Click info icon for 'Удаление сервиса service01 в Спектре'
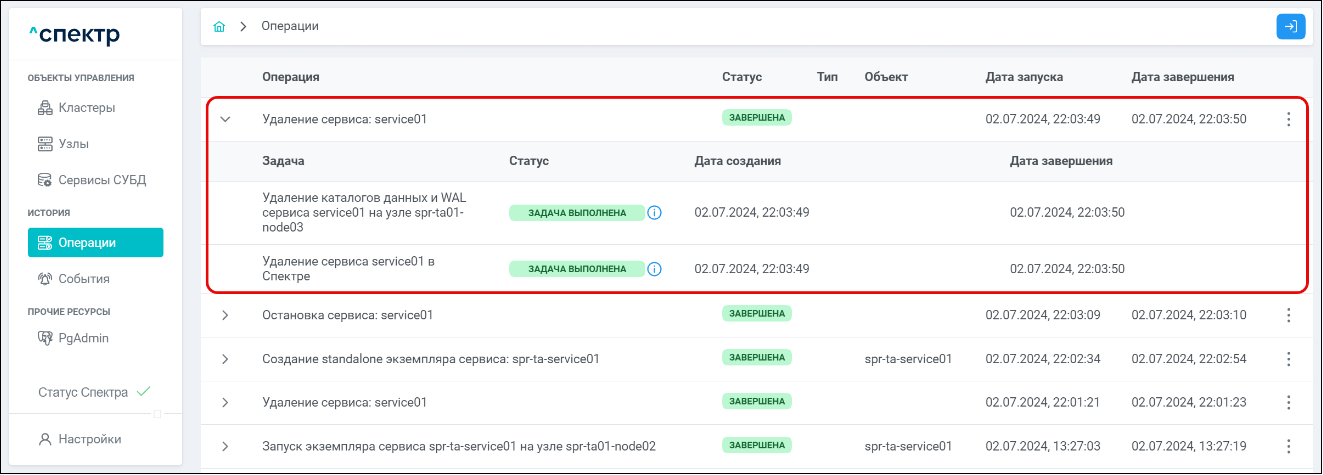 pyautogui.click(x=655, y=269)
